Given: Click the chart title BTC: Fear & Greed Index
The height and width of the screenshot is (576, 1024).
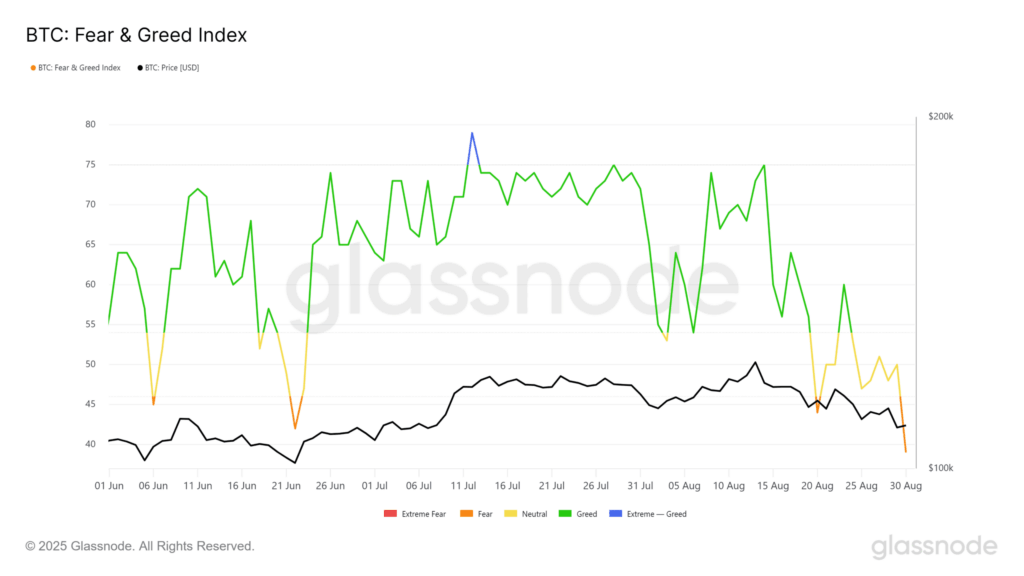Looking at the screenshot, I should 136,35.
